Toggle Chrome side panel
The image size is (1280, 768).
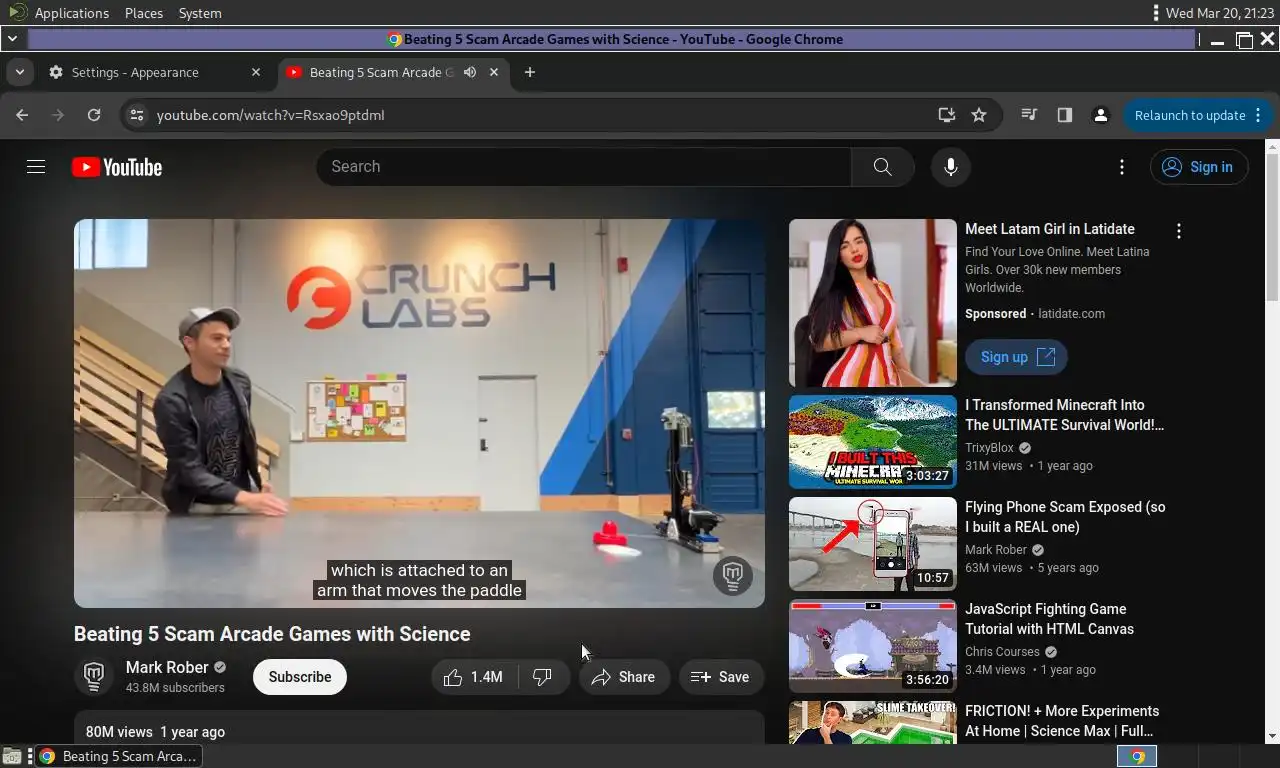(x=1064, y=115)
